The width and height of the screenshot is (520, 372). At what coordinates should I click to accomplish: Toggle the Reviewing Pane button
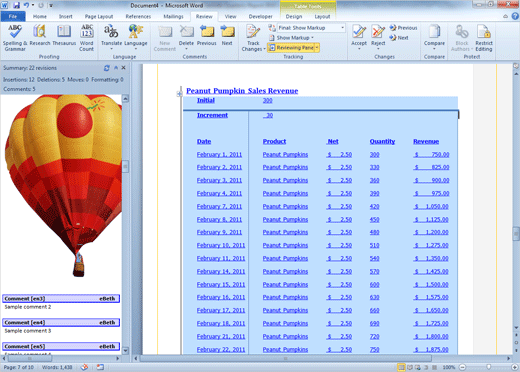click(291, 48)
